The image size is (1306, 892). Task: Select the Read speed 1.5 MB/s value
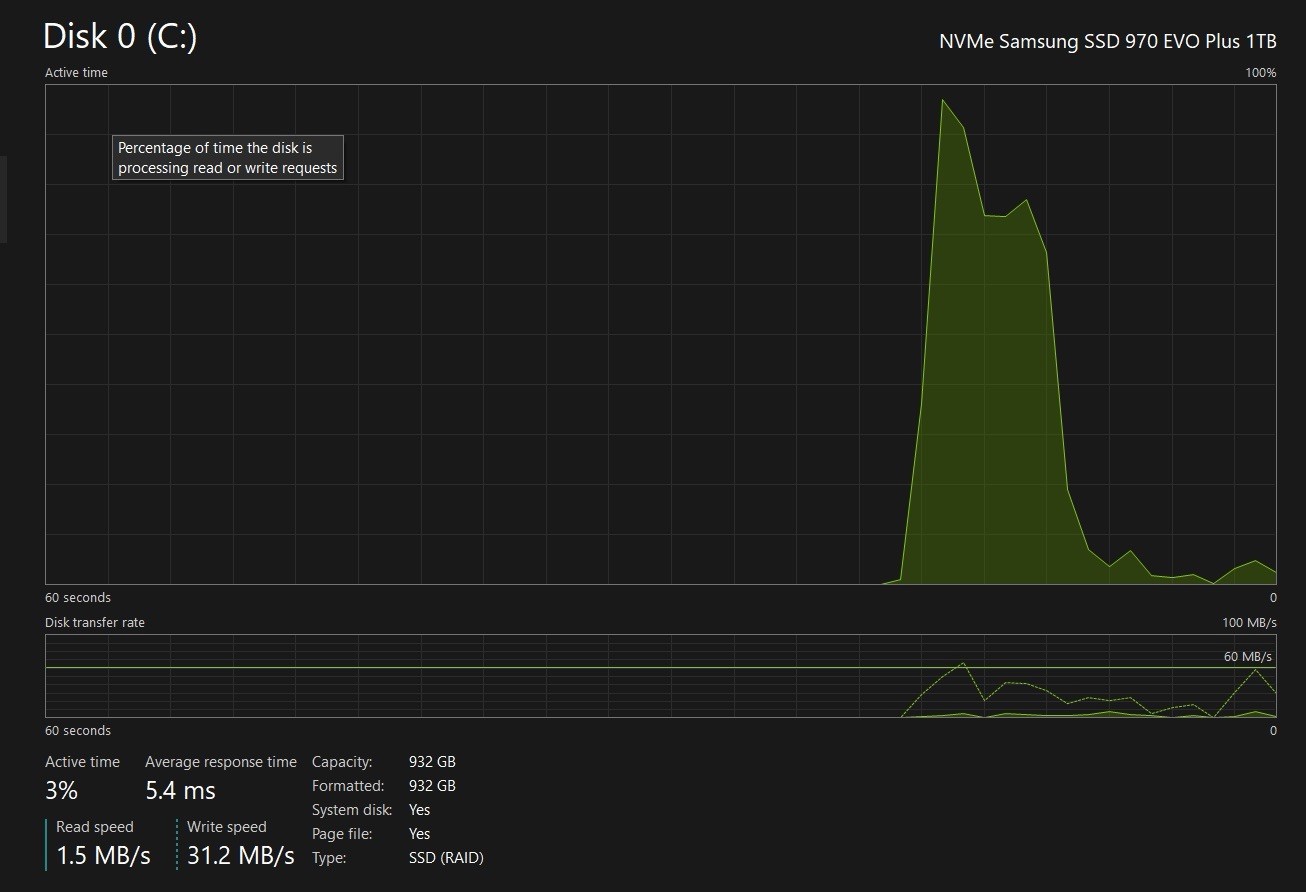(x=103, y=856)
